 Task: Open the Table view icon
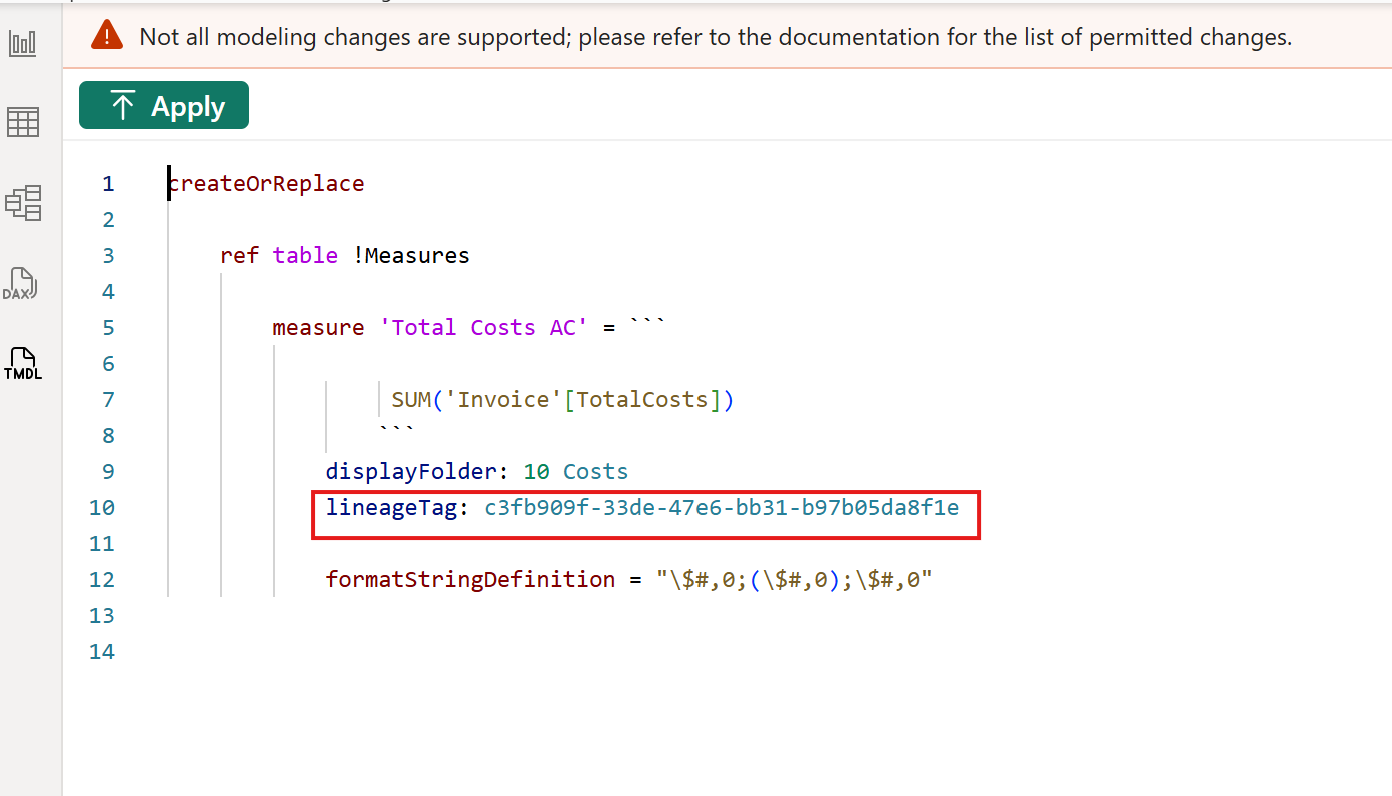click(22, 121)
